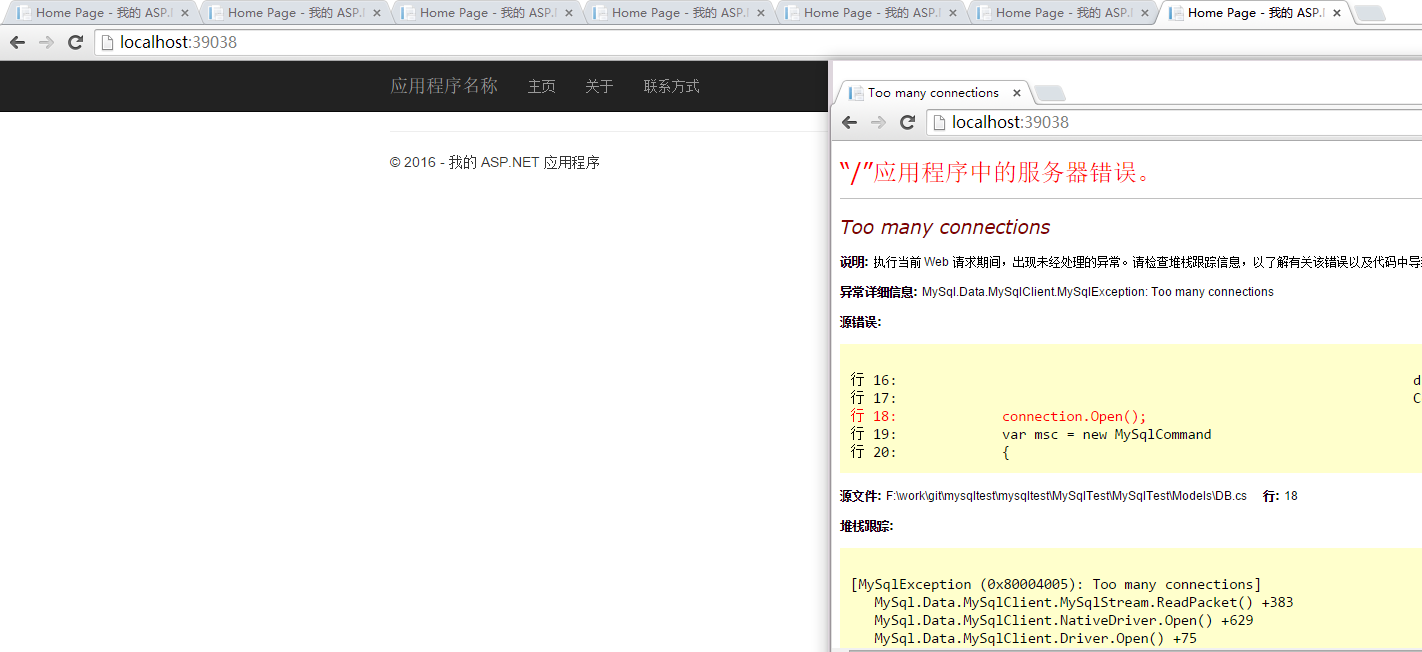Viewport: 1422px width, 652px height.
Task: Close the Too many connections tab
Action: pos(1017,93)
